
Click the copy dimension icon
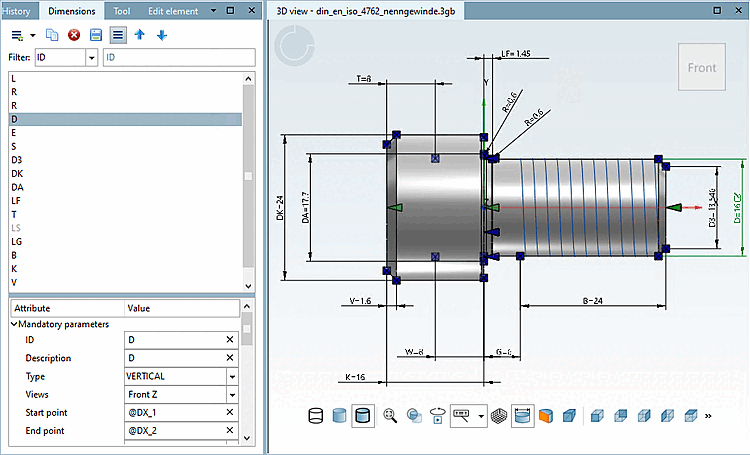[x=53, y=35]
